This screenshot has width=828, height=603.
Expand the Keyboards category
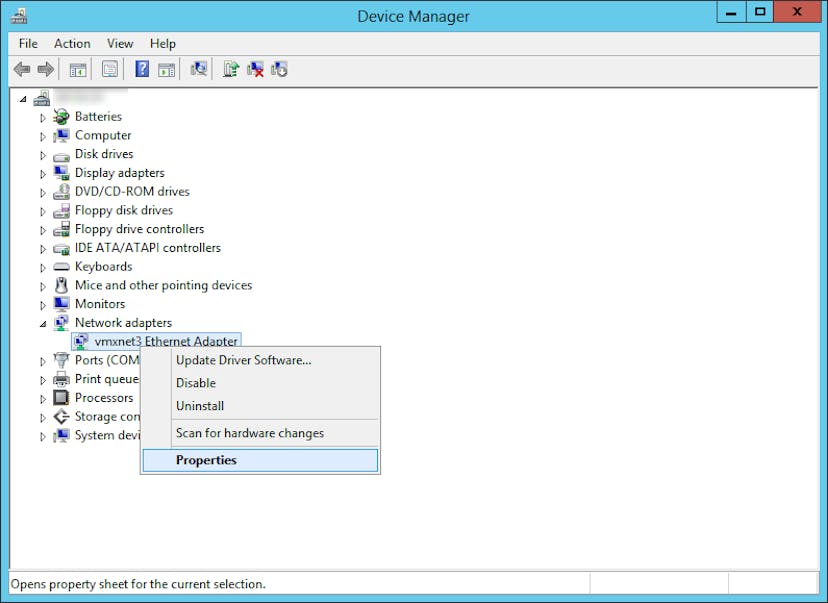point(43,267)
